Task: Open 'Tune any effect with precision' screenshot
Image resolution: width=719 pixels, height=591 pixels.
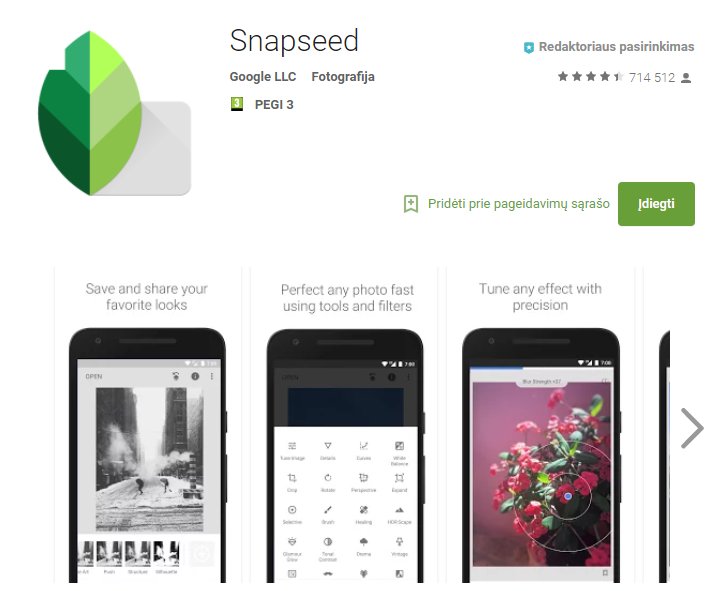Action: pos(541,425)
